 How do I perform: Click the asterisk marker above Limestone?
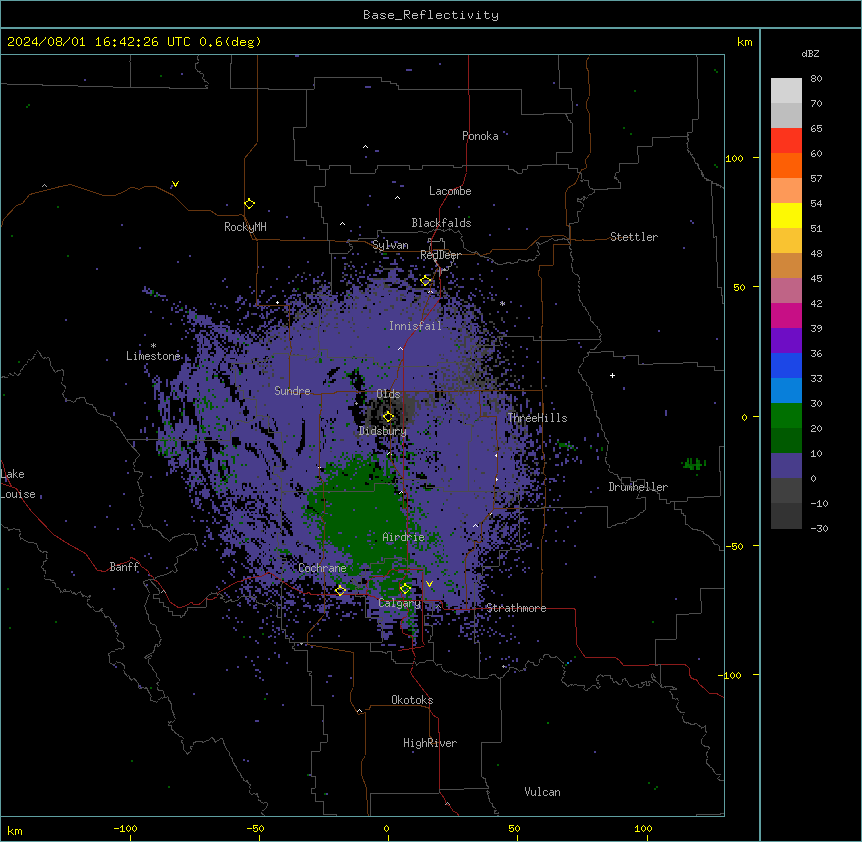pos(153,346)
